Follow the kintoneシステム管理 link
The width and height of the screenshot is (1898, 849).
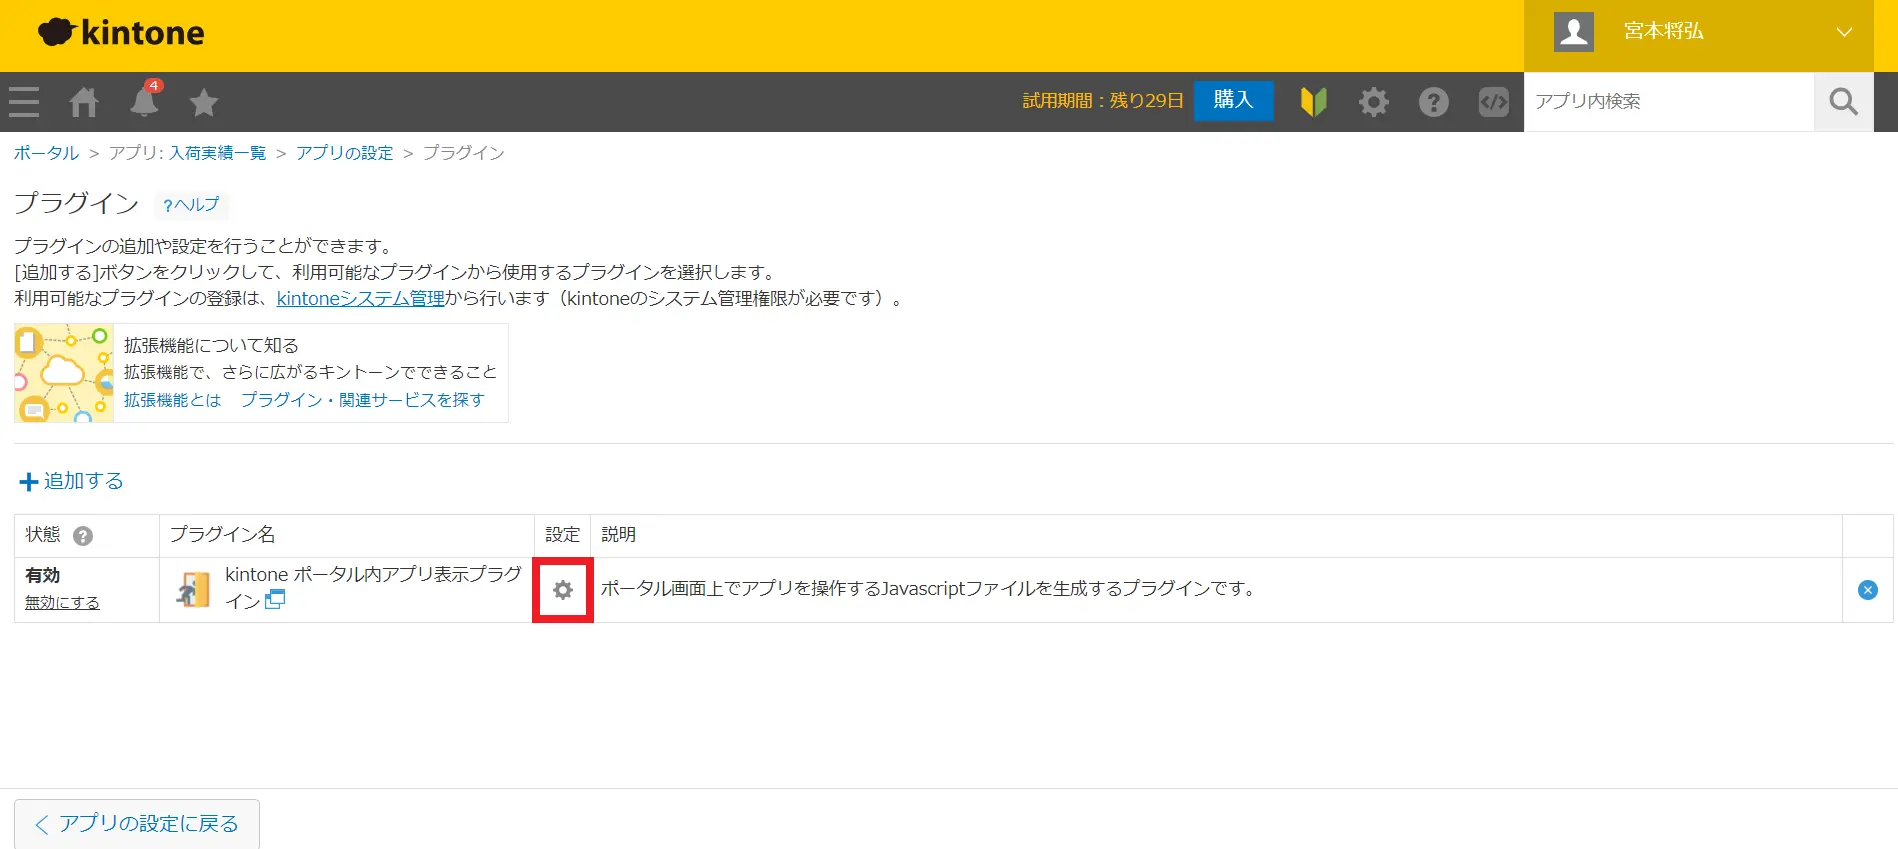tap(360, 298)
